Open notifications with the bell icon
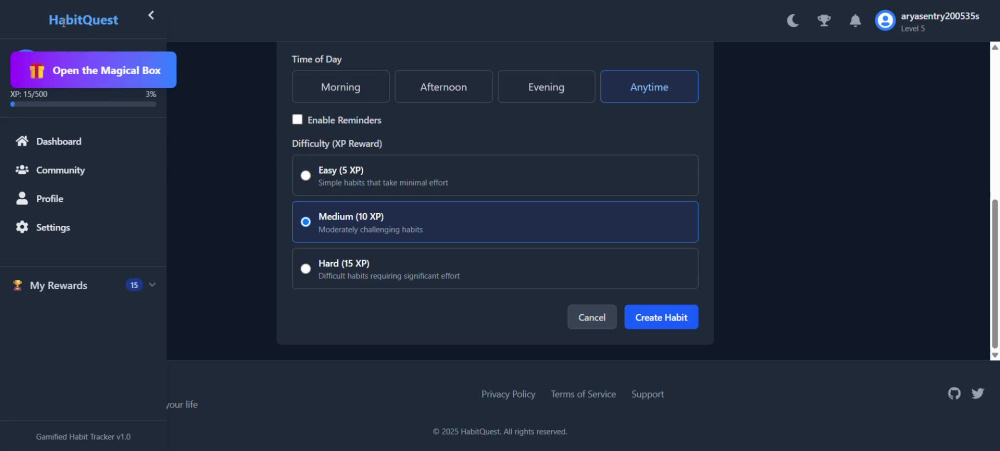 (x=855, y=21)
